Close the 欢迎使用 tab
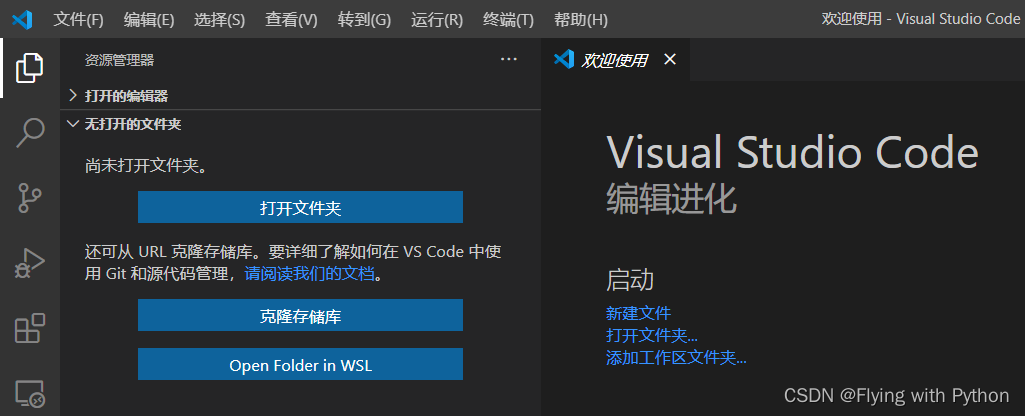This screenshot has height=416, width=1025. click(669, 60)
